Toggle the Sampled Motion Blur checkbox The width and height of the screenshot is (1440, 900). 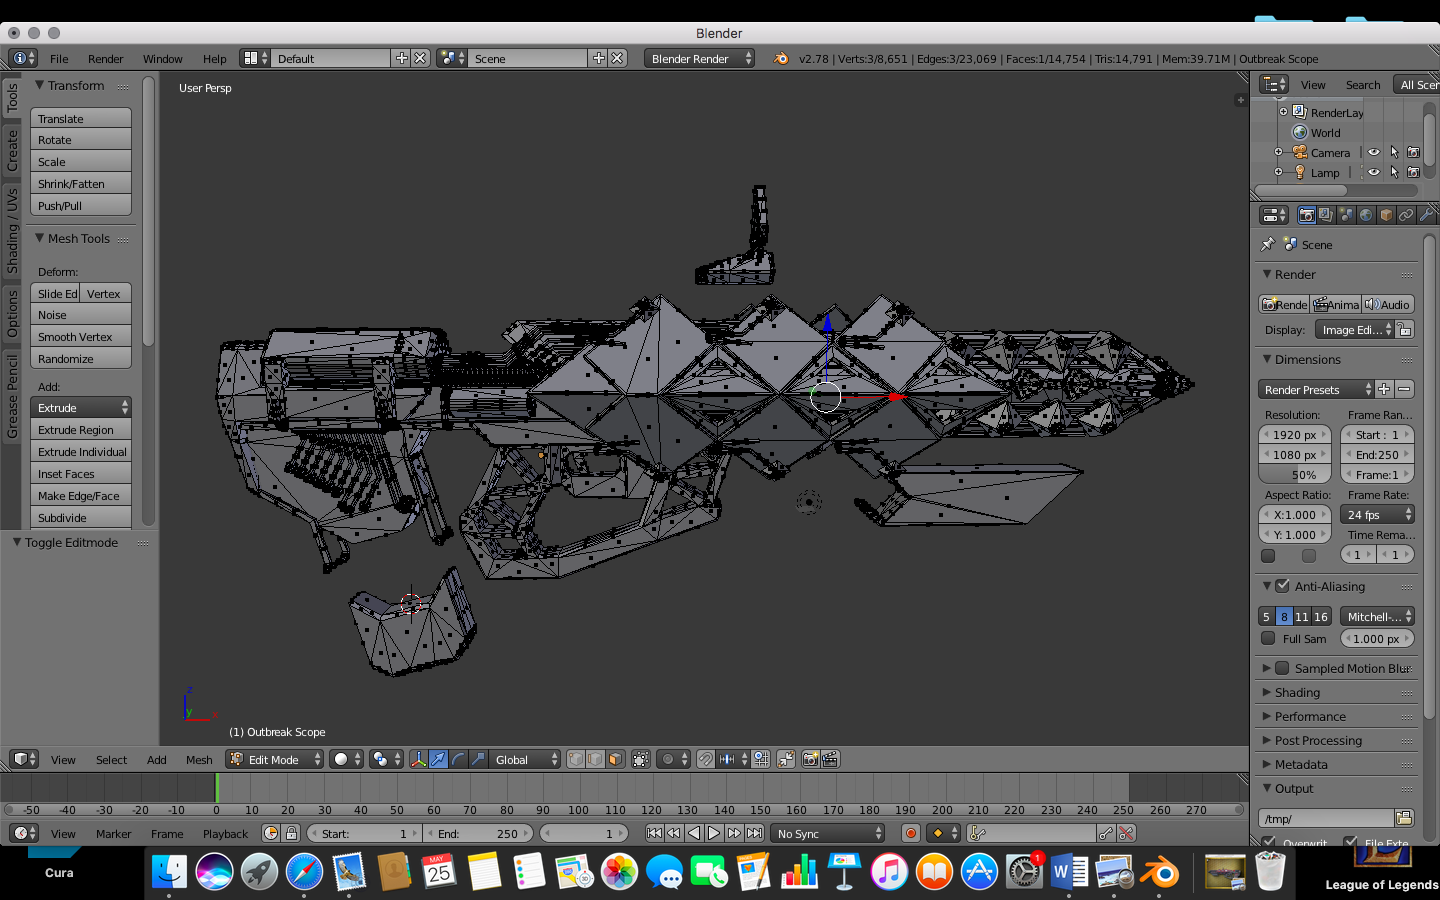click(1283, 668)
